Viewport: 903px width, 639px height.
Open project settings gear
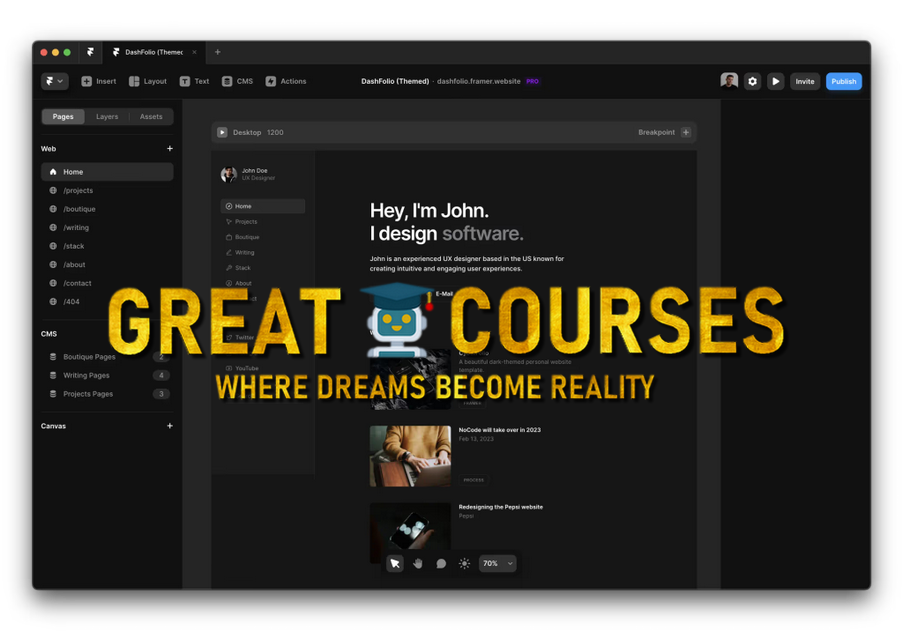(x=752, y=81)
